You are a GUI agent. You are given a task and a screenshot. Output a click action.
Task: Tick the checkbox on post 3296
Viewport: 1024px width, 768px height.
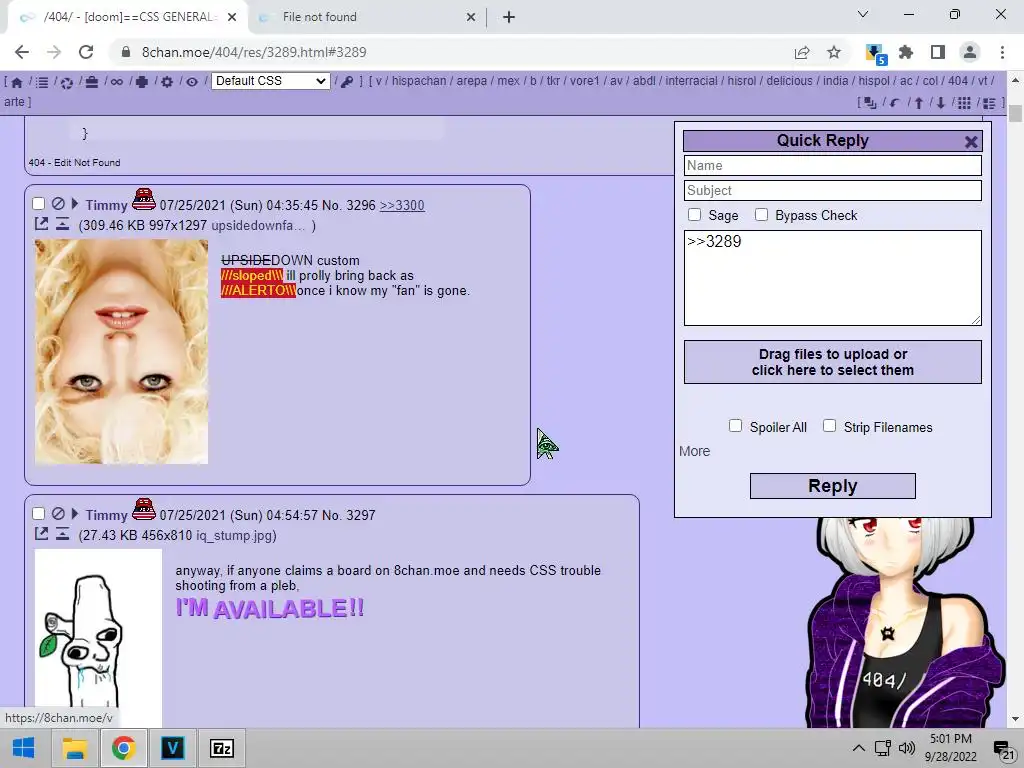(x=39, y=204)
